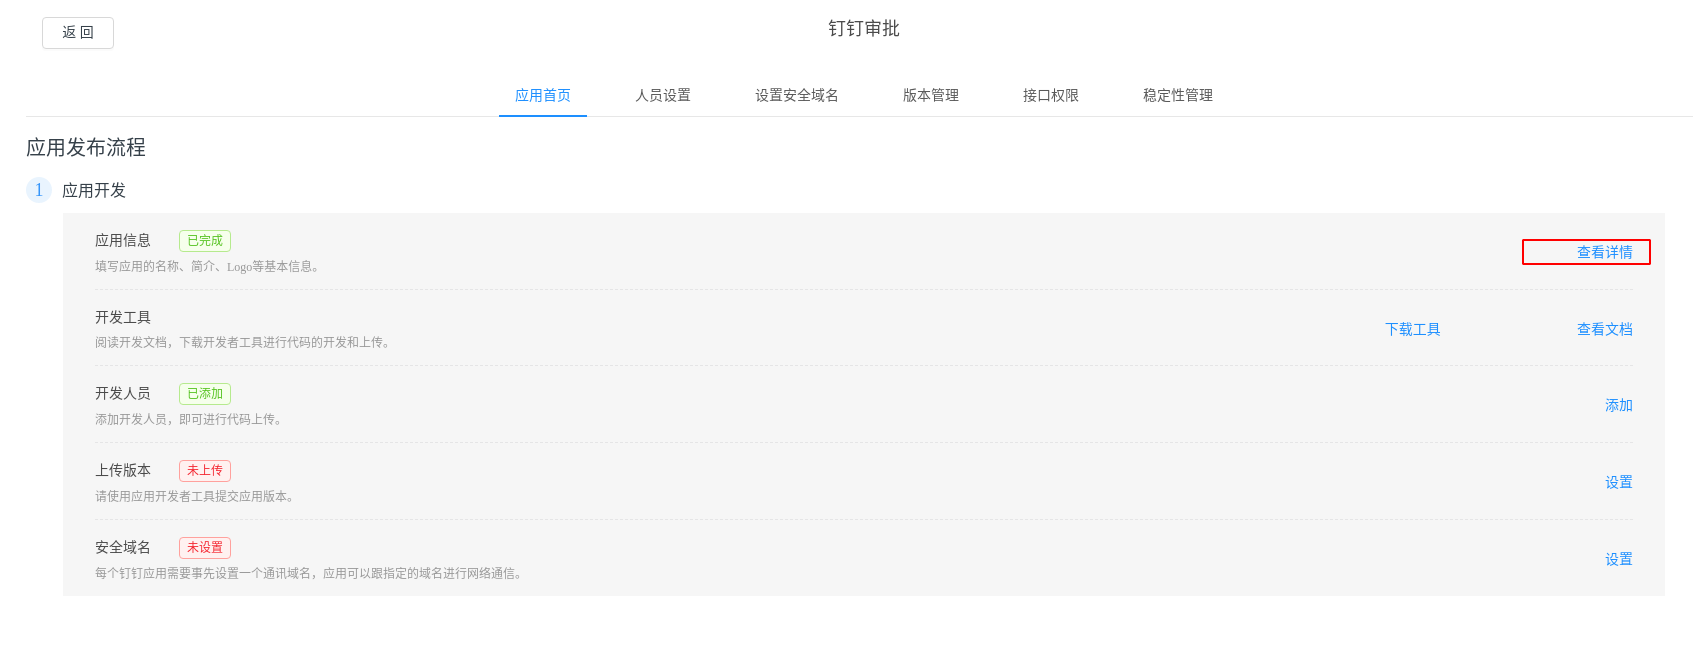Viewport: 1693px width, 652px height.
Task: Click the 未设置 status badge
Action: coord(205,548)
